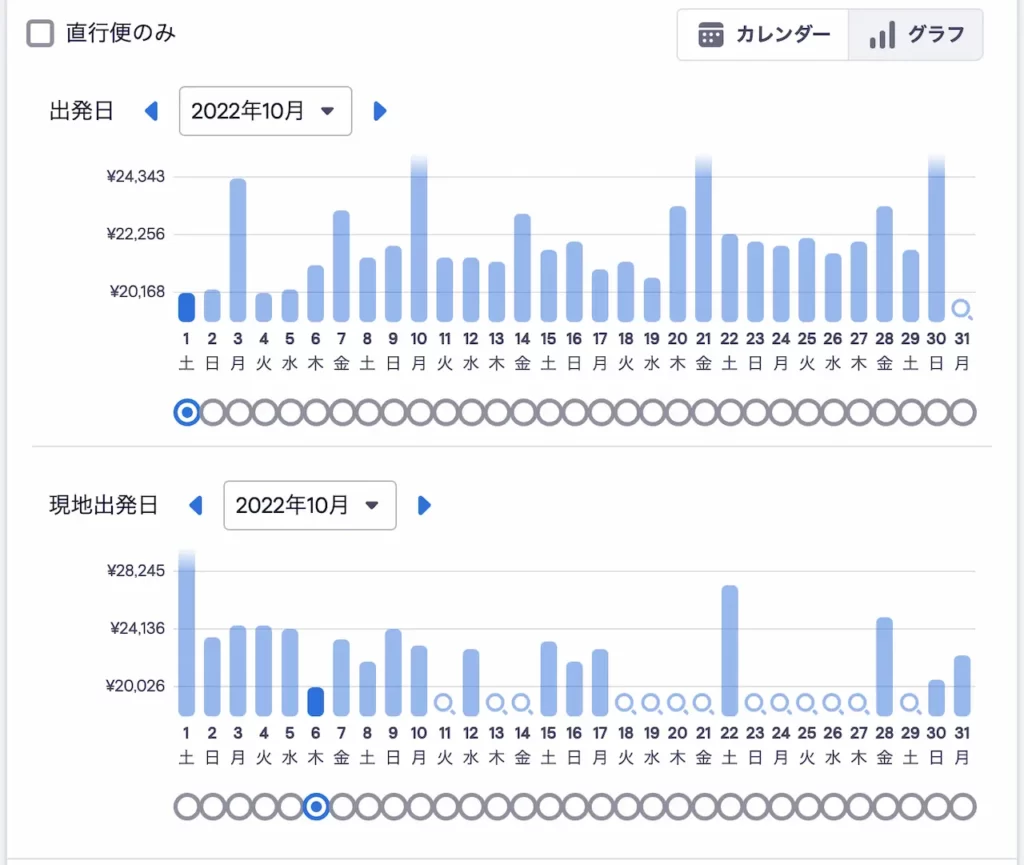
Task: Click 現地出発日 price bar for day 31
Action: 962,685
